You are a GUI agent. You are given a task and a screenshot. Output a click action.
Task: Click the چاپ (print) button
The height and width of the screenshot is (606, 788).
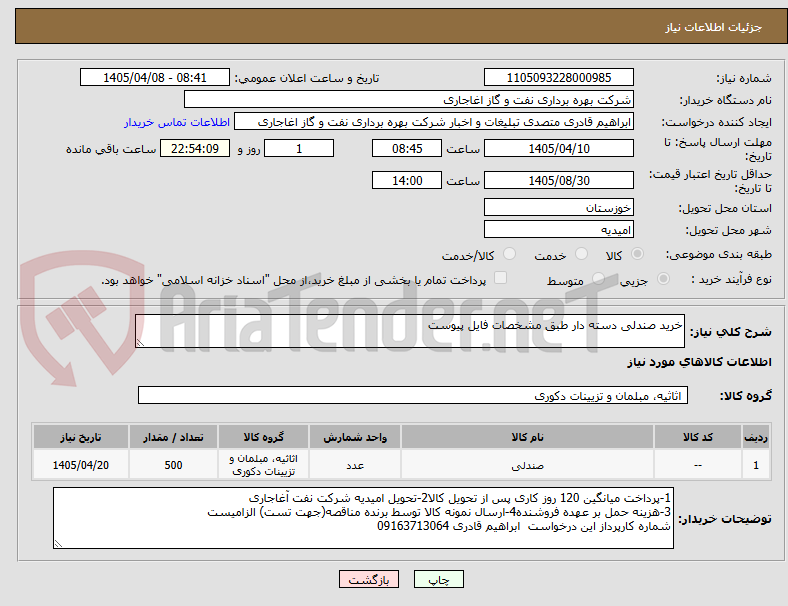coord(438,579)
